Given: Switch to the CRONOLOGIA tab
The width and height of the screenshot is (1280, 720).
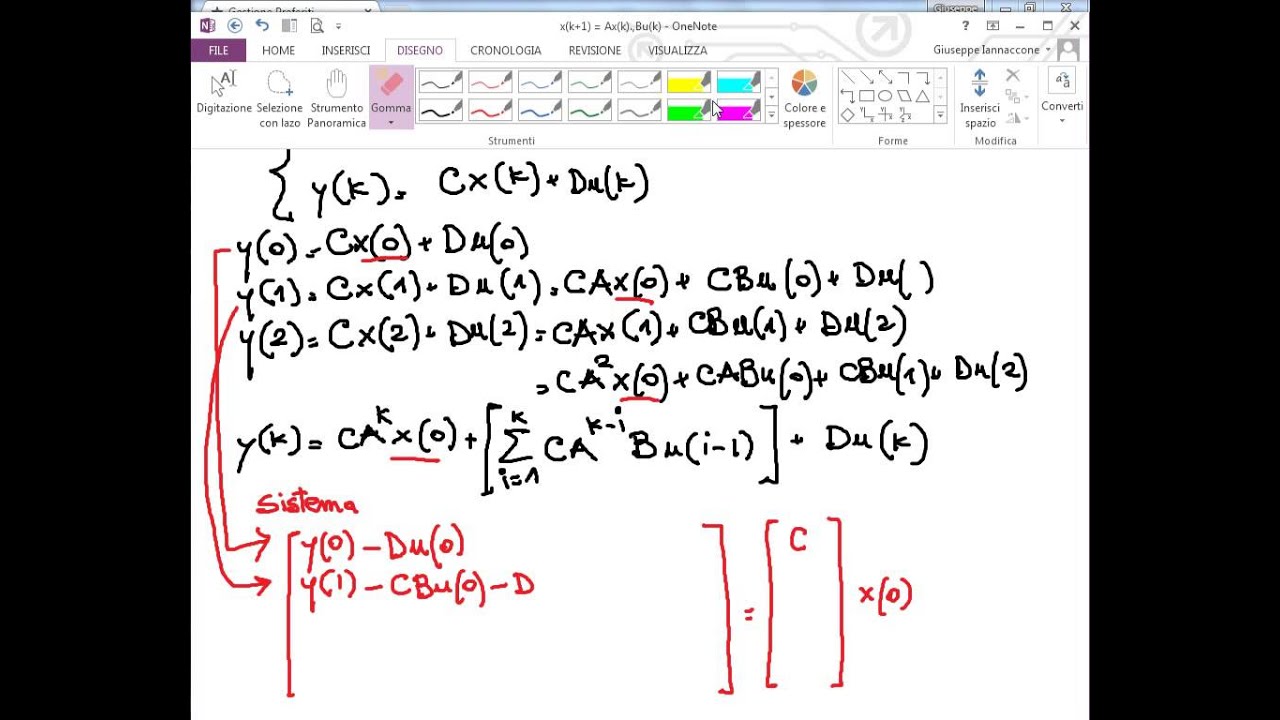Looking at the screenshot, I should coord(506,50).
